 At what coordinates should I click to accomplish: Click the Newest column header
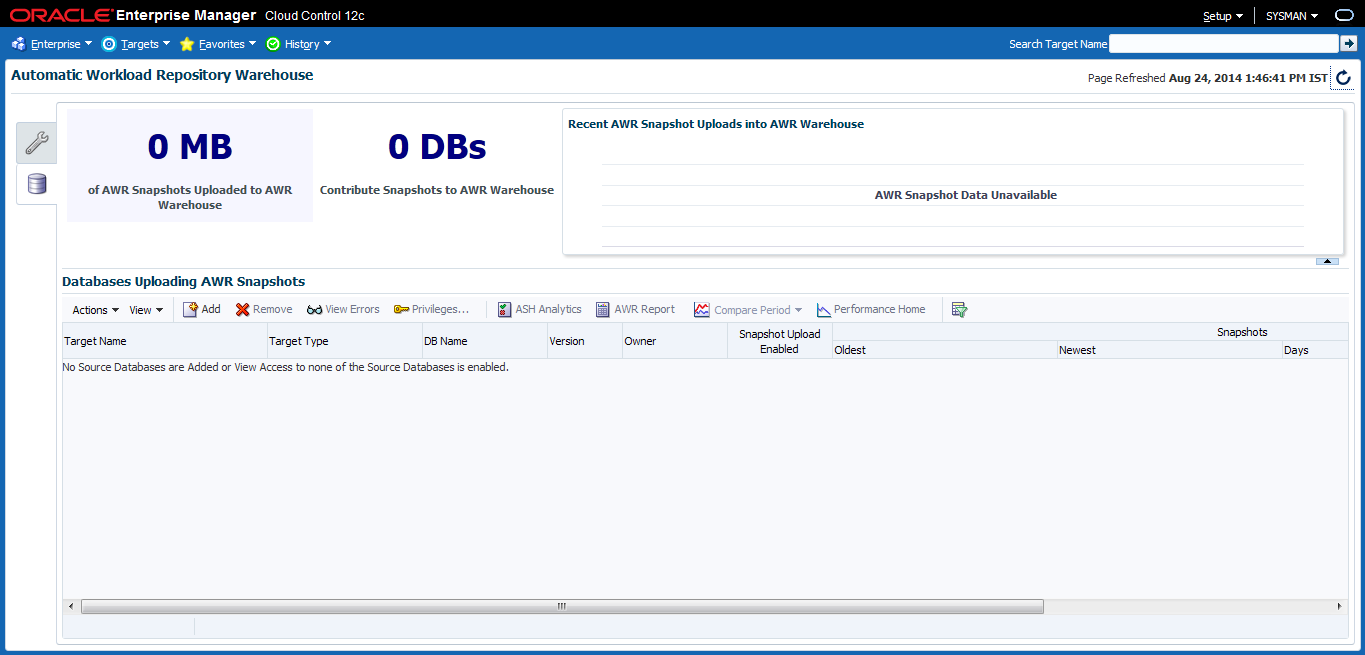[x=1170, y=350]
